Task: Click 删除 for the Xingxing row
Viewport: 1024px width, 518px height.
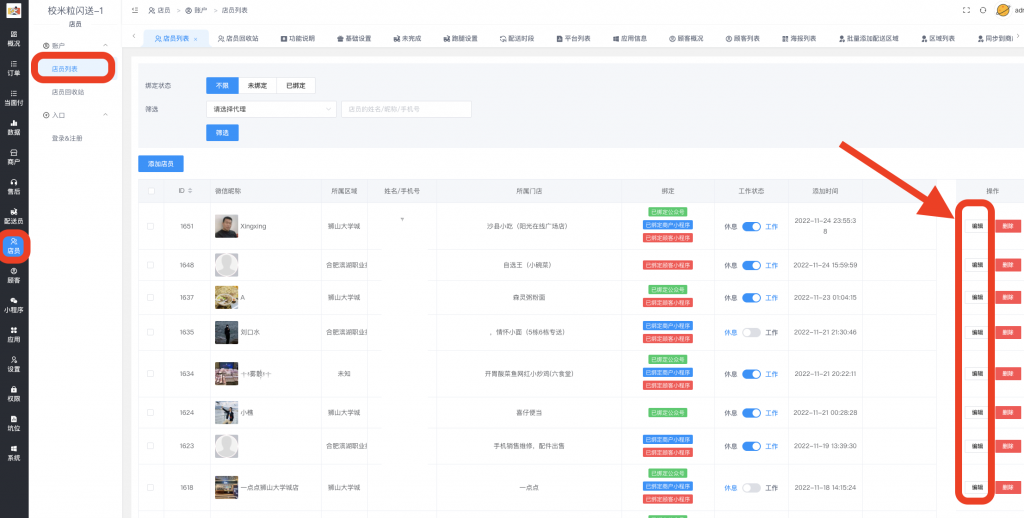Action: coord(1008,226)
